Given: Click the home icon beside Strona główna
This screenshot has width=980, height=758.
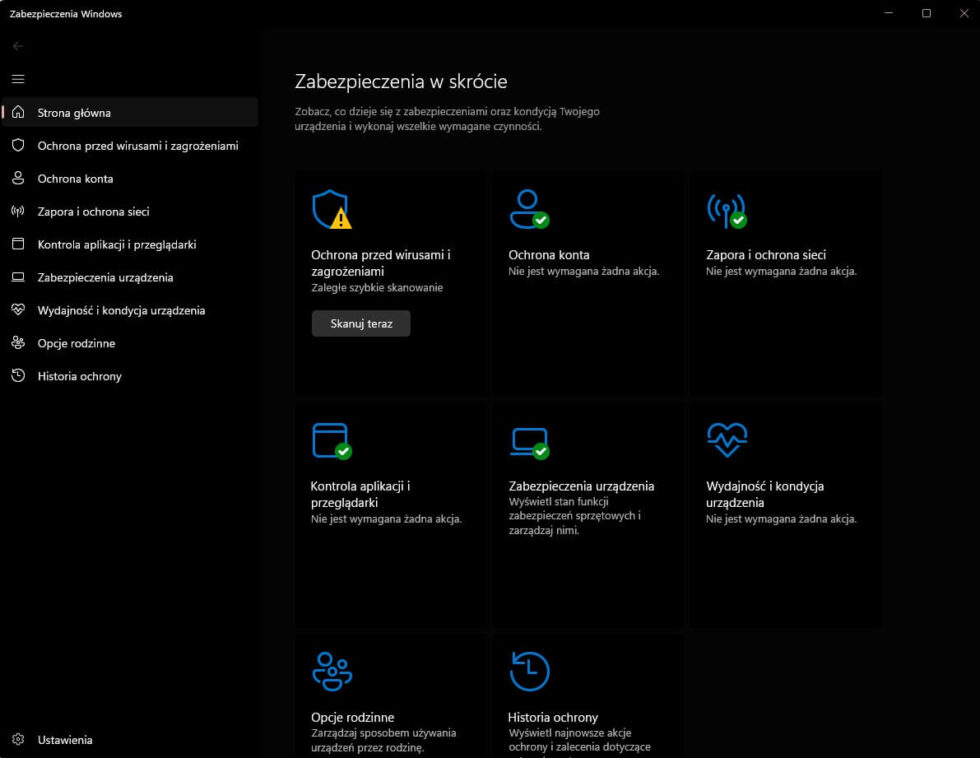Looking at the screenshot, I should tap(18, 112).
